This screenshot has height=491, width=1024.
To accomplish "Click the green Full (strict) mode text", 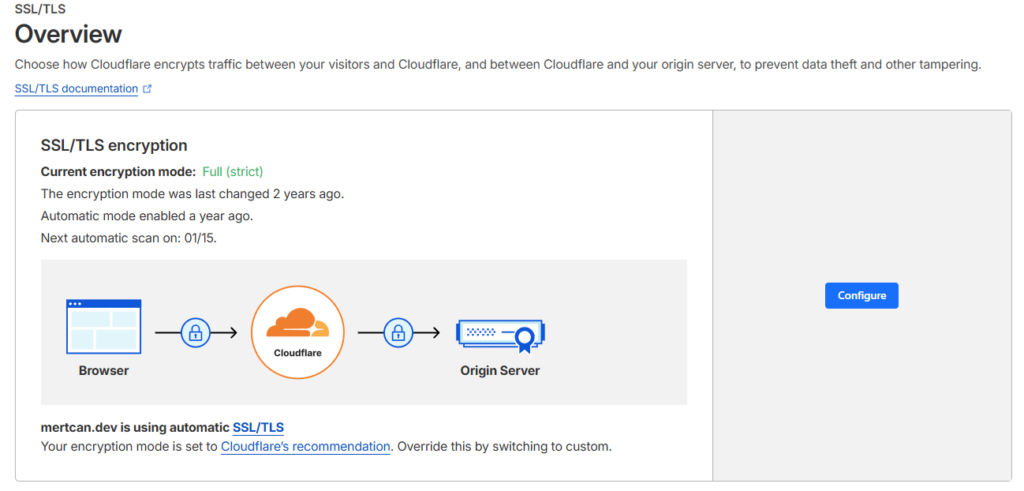I will [233, 172].
